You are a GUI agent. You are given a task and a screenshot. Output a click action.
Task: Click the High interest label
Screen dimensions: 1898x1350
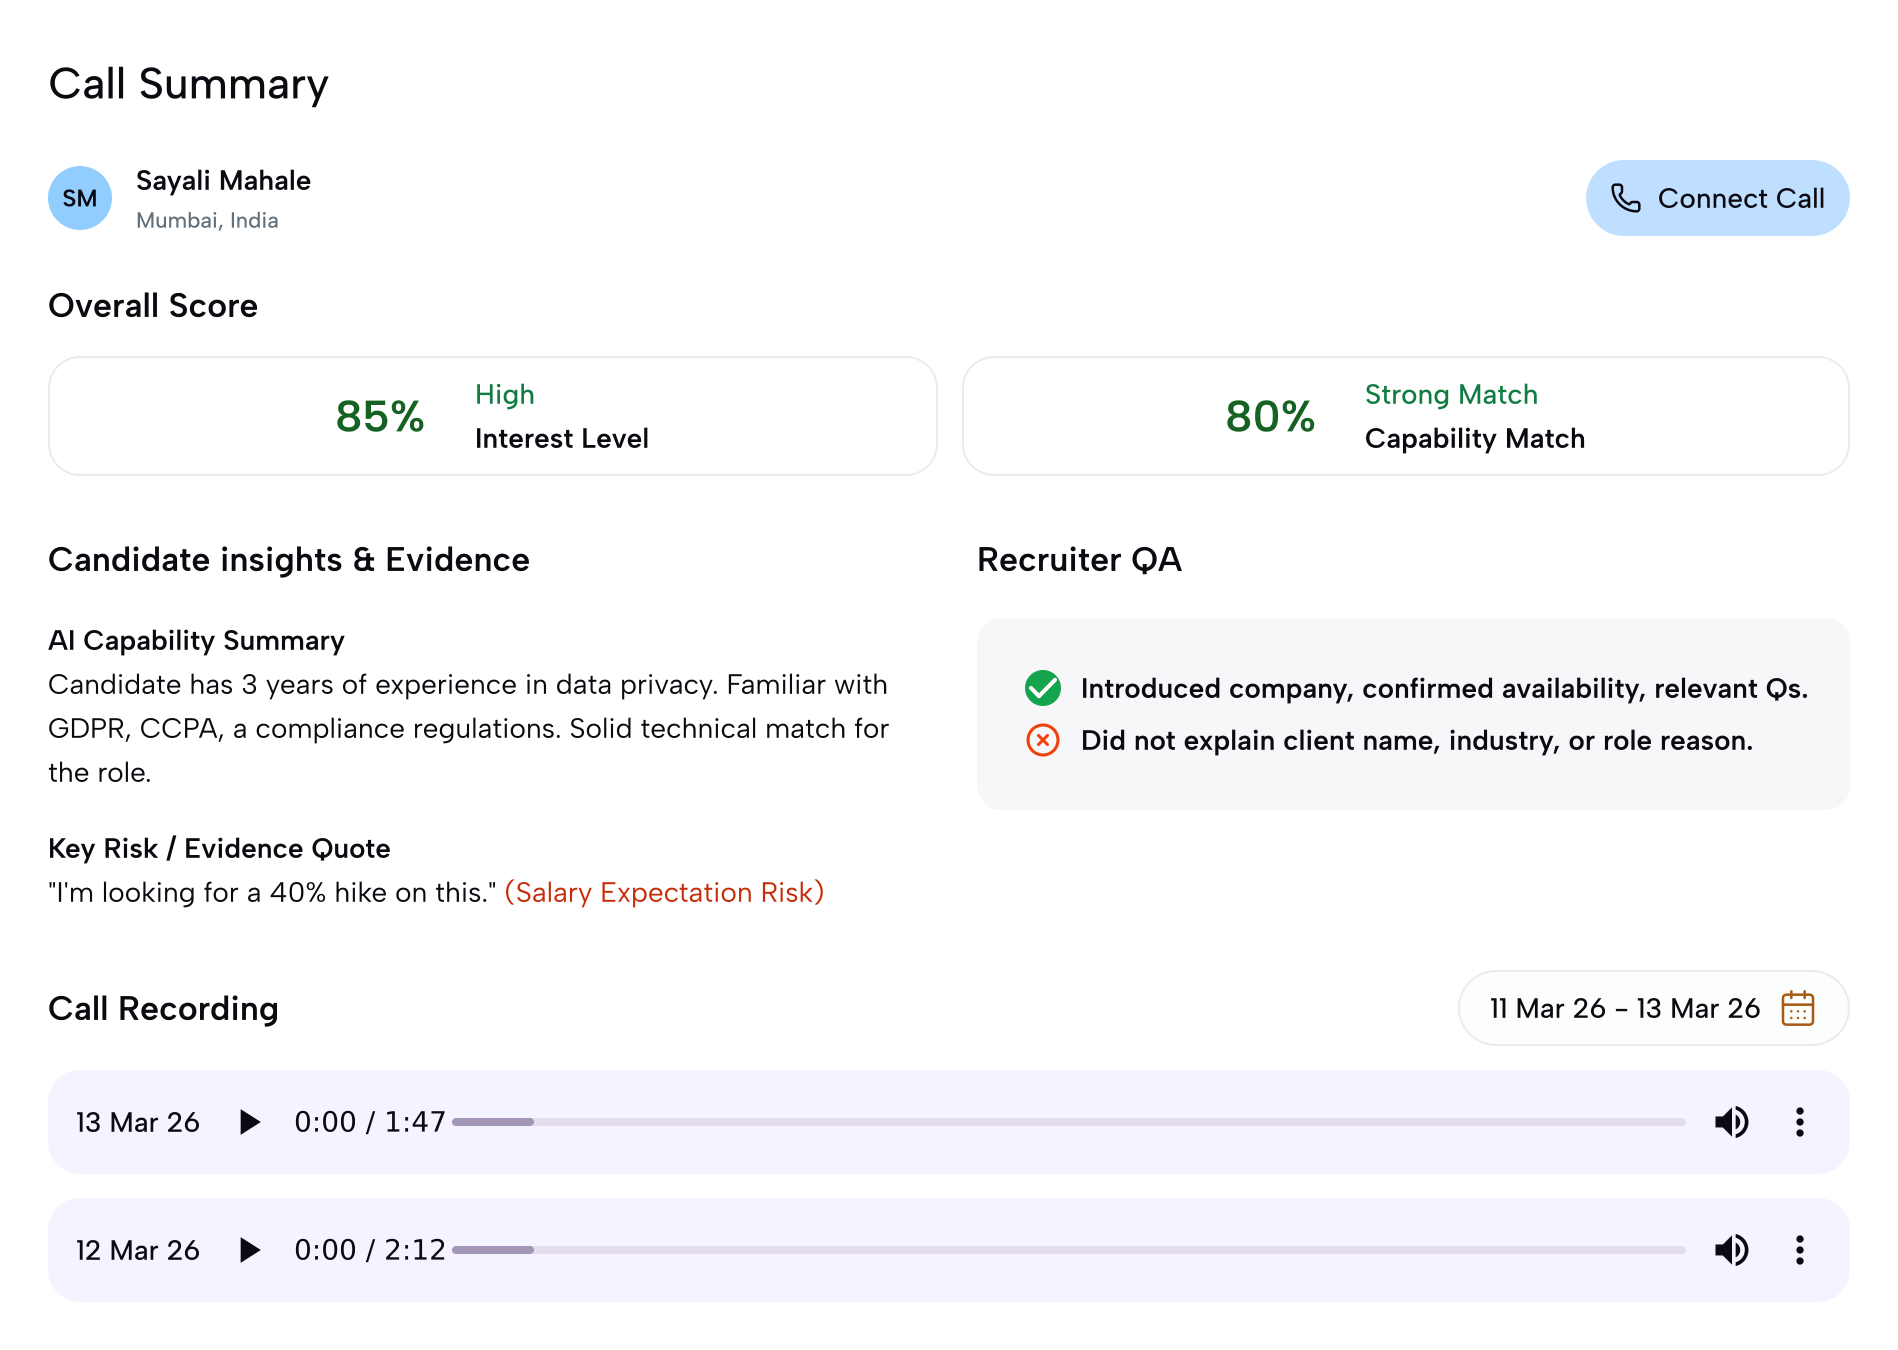505,395
